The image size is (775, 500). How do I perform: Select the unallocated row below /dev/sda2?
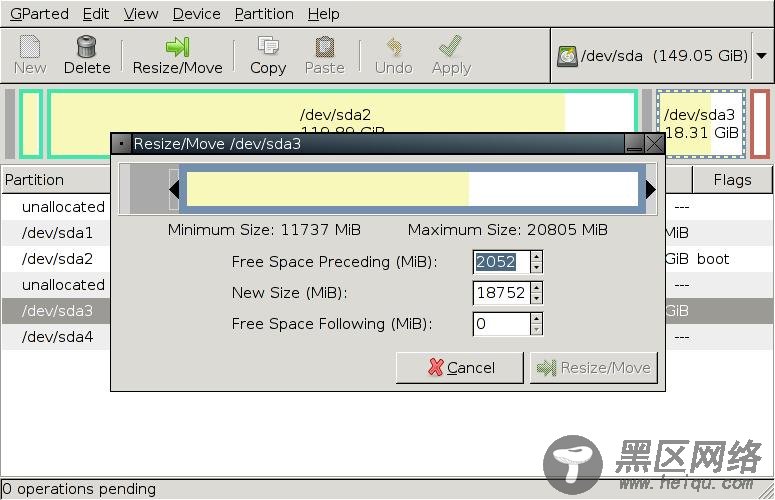[56, 285]
